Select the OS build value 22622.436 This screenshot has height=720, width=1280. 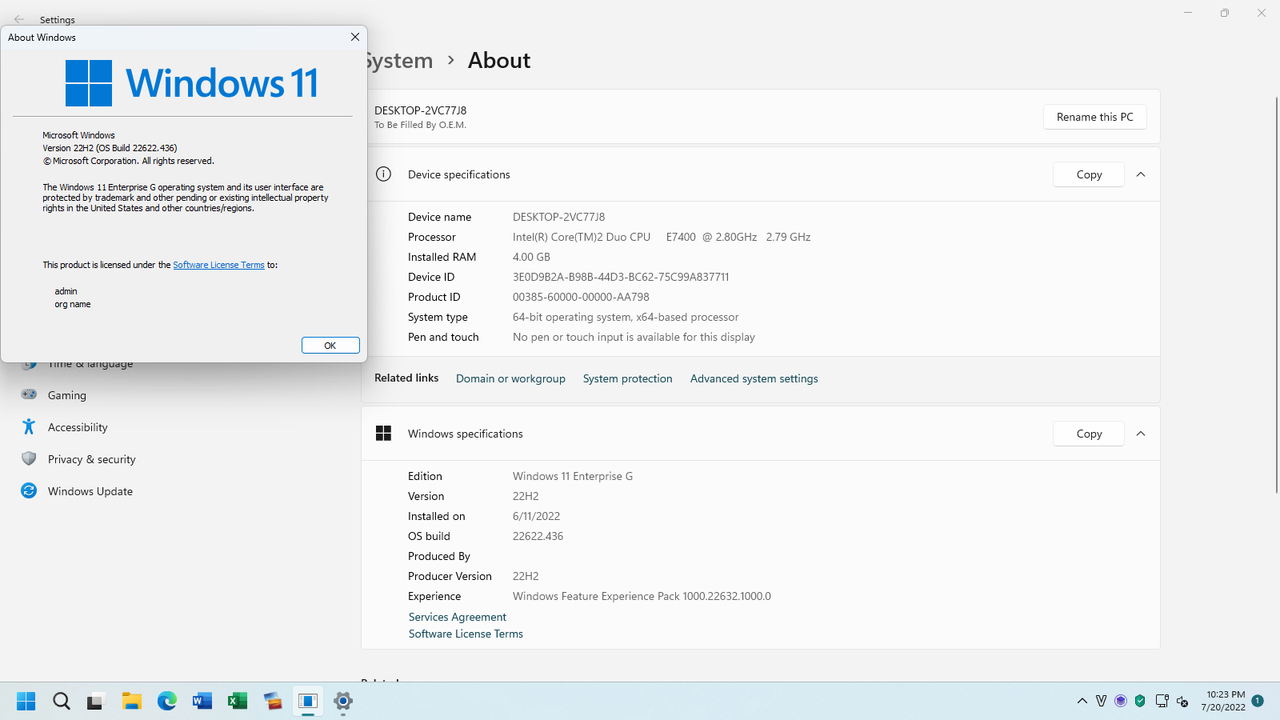[538, 536]
